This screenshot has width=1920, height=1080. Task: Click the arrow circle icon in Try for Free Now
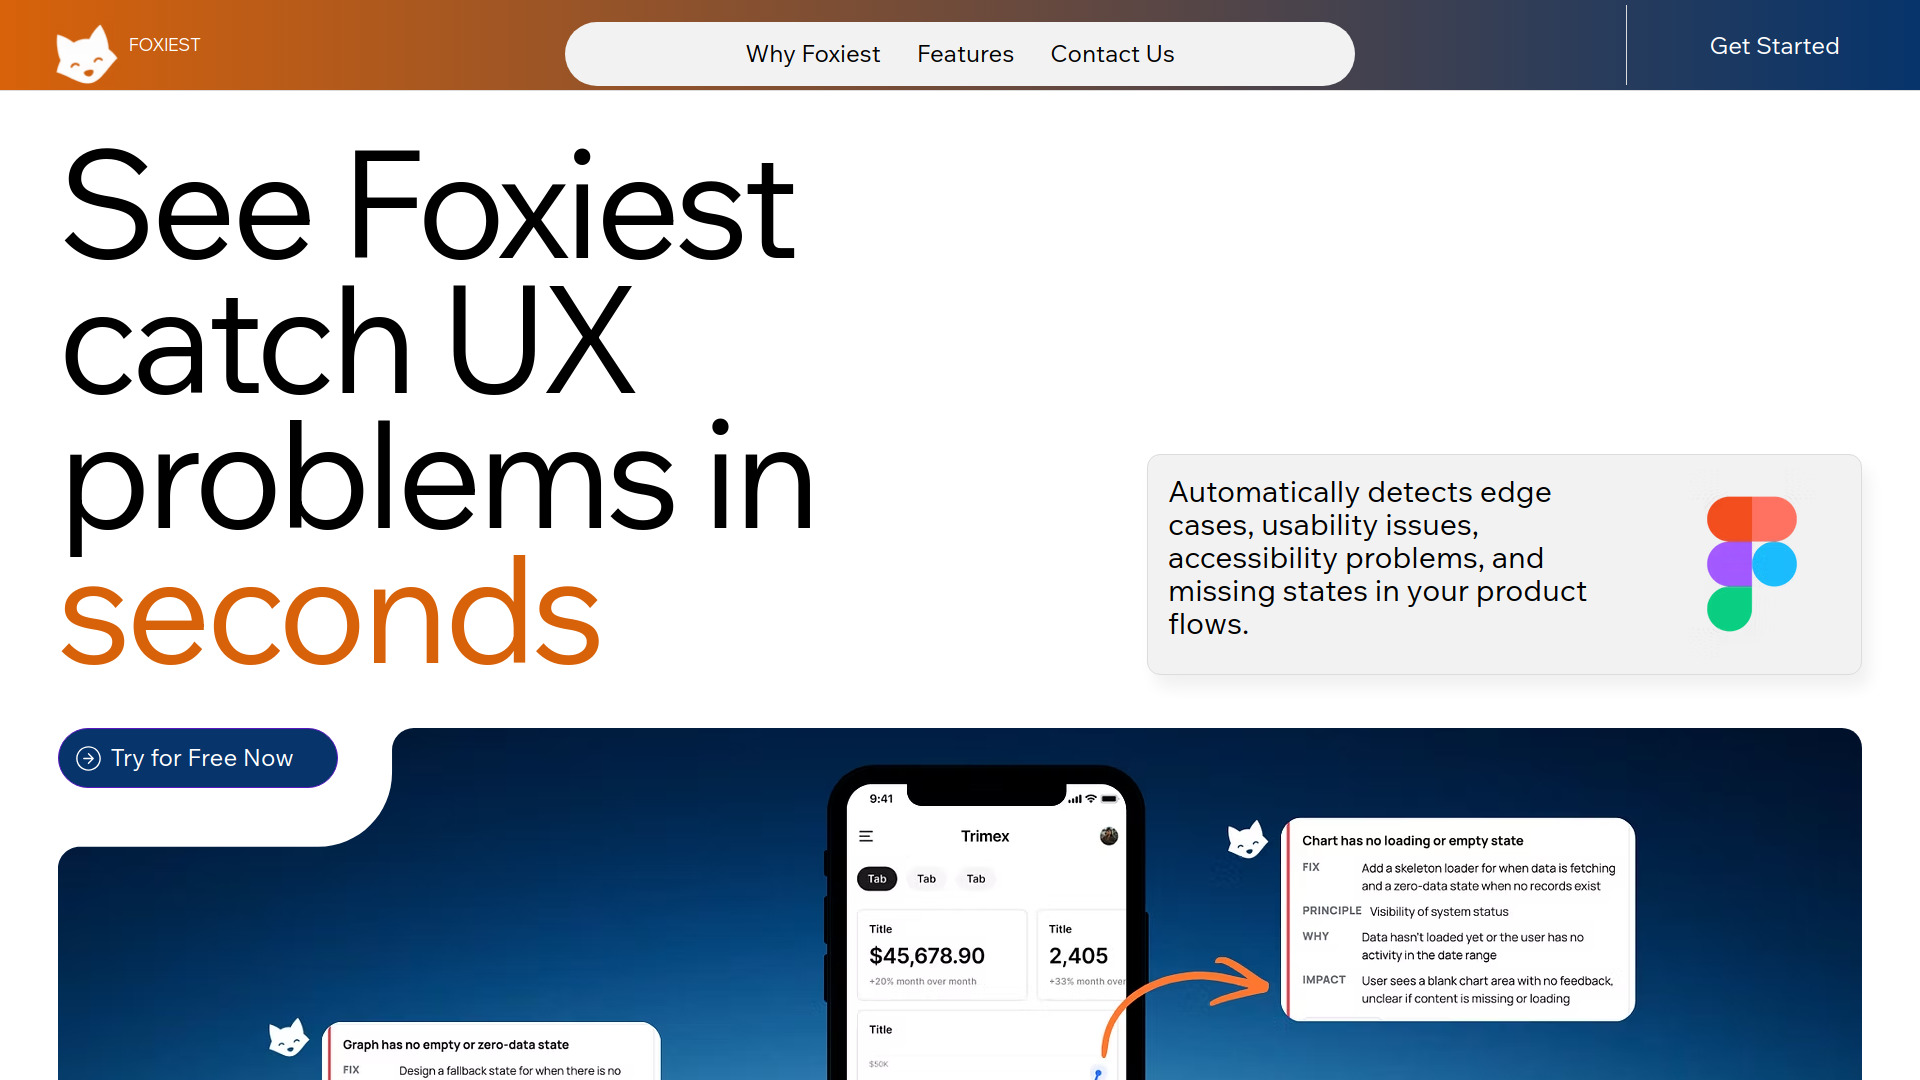click(x=88, y=758)
